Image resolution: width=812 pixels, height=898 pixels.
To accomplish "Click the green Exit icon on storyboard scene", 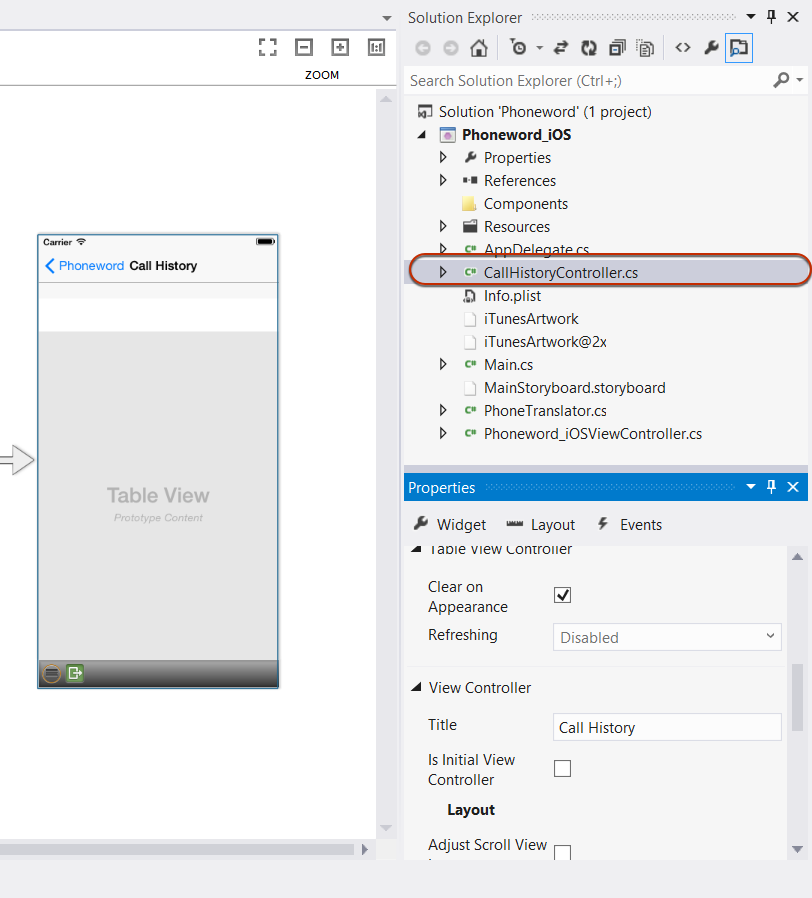I will [75, 673].
